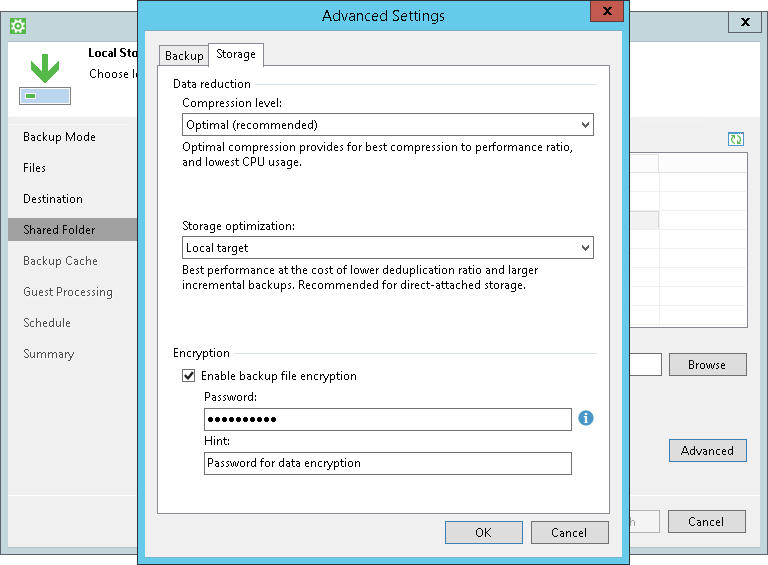Viewport: 768px width, 565px height.
Task: Switch to the Backup tab
Action: (x=184, y=56)
